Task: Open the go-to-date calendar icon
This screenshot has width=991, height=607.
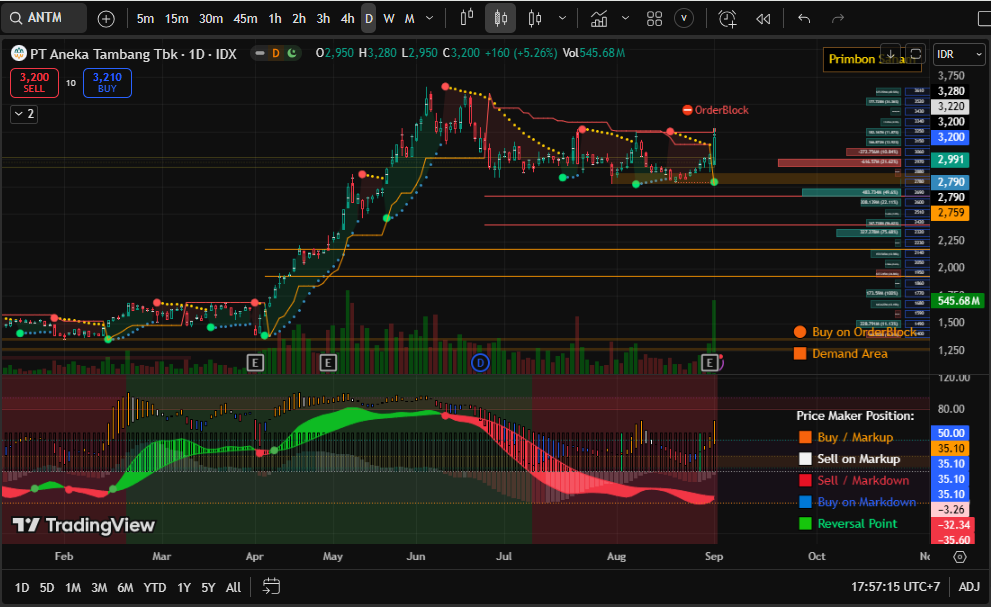Action: coord(271,586)
